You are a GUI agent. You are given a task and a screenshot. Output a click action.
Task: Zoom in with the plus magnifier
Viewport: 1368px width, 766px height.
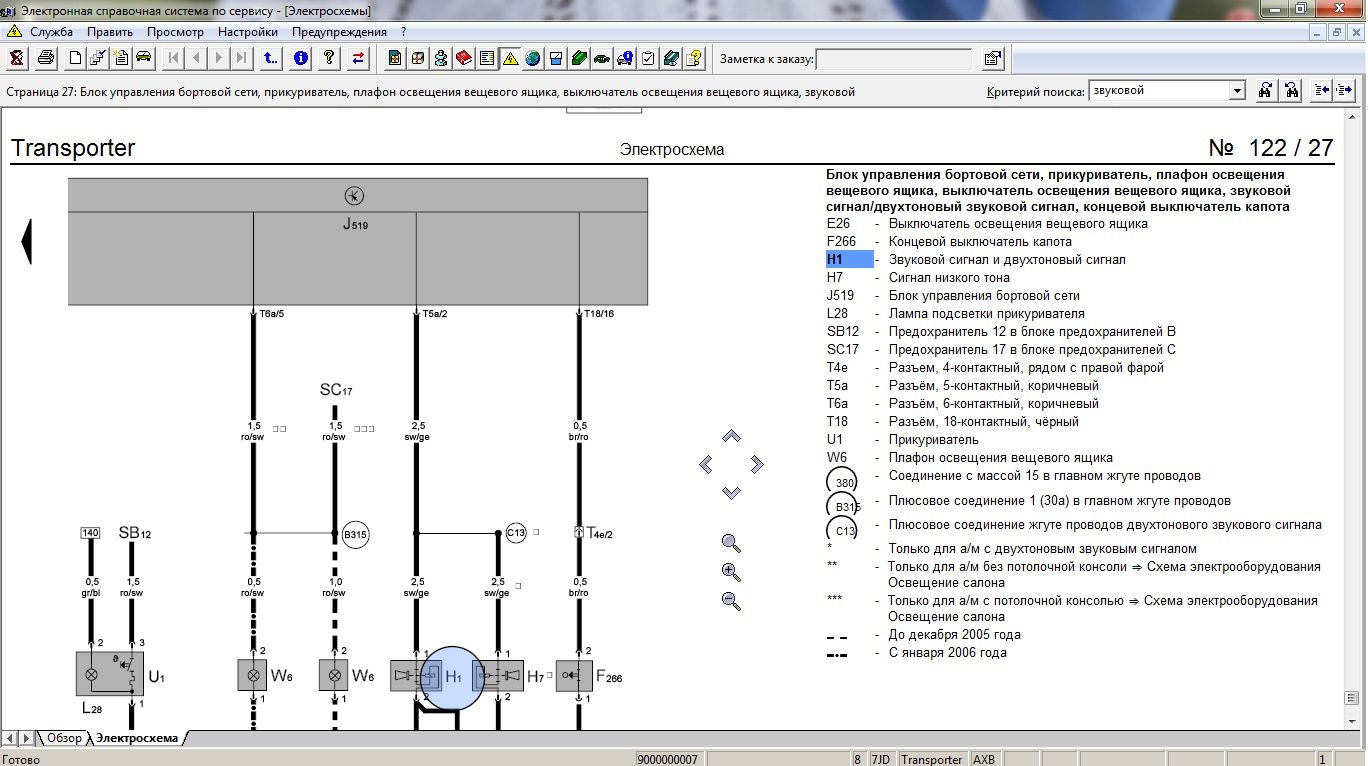click(x=731, y=572)
